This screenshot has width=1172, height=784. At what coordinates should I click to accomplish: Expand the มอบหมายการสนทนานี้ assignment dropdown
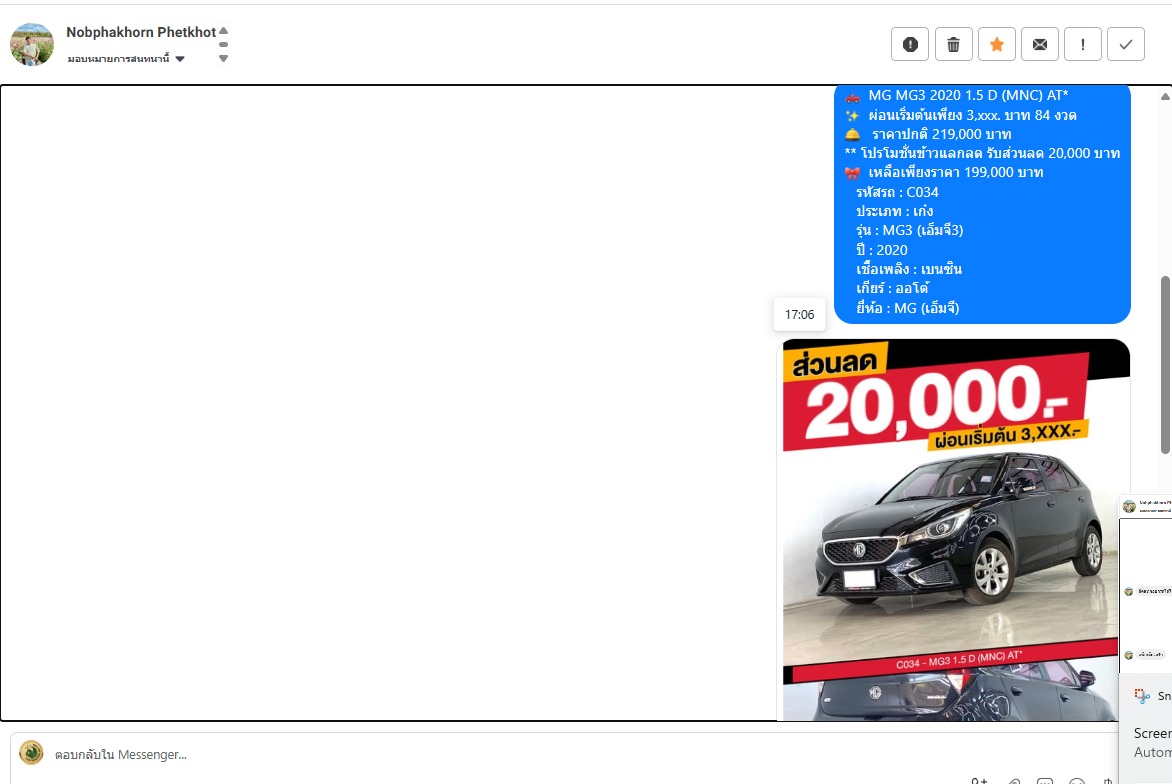point(126,58)
